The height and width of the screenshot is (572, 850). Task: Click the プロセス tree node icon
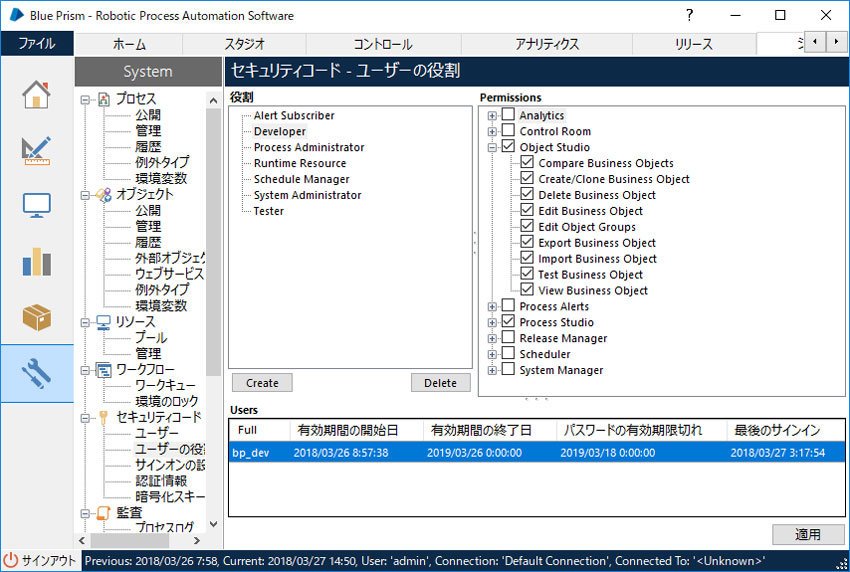point(104,99)
